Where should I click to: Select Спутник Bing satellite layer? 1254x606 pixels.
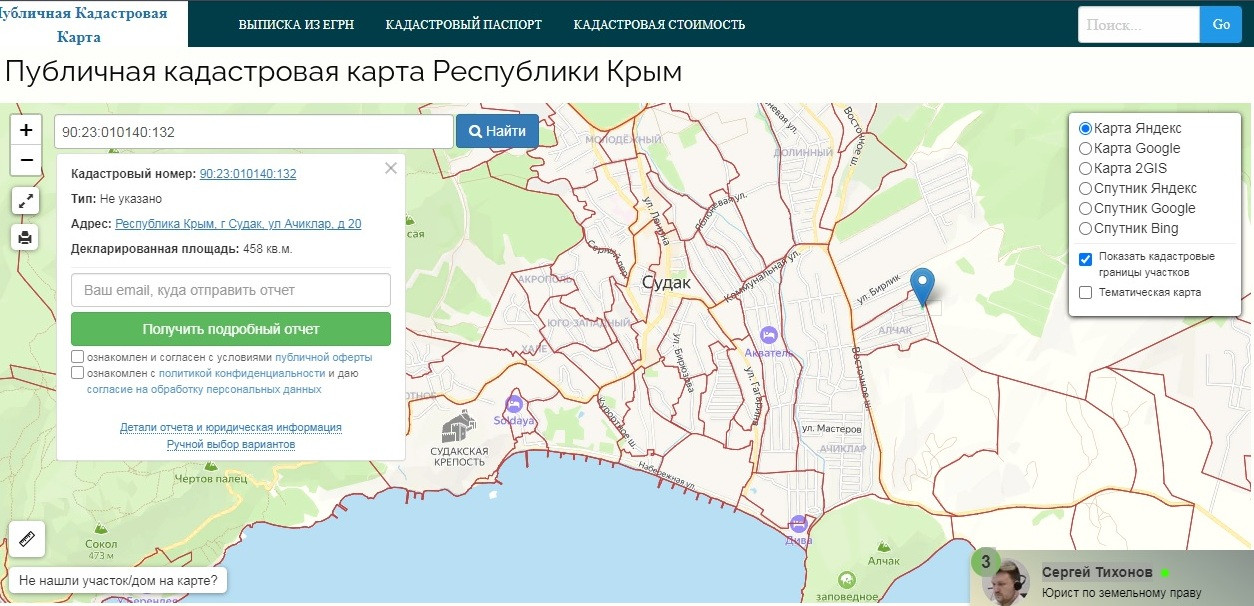[1085, 228]
